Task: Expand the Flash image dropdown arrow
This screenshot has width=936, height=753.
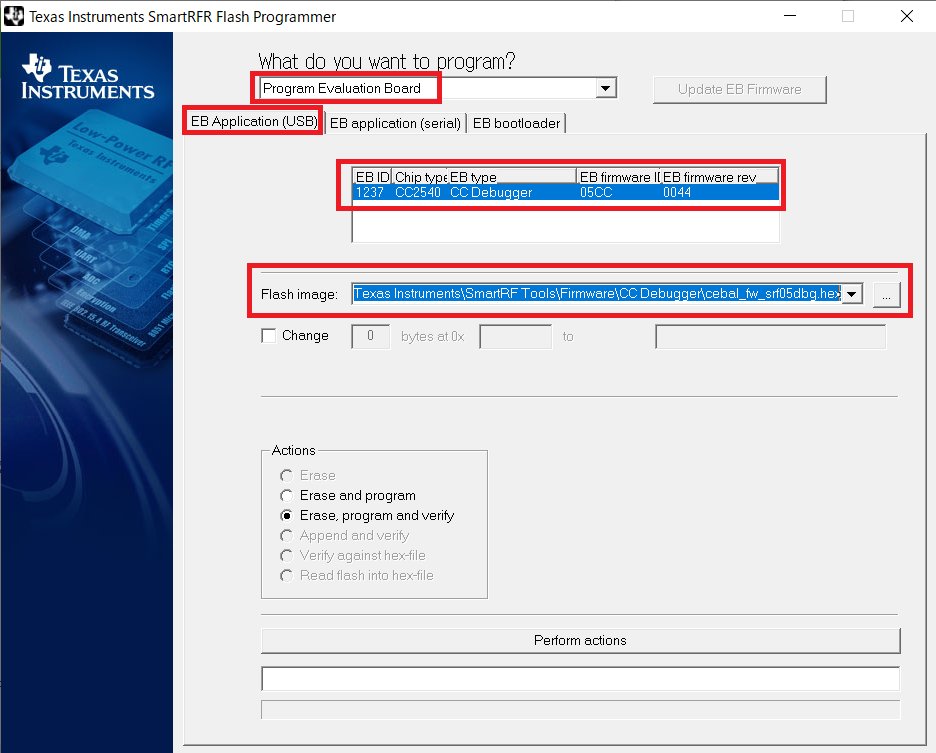Action: 852,294
